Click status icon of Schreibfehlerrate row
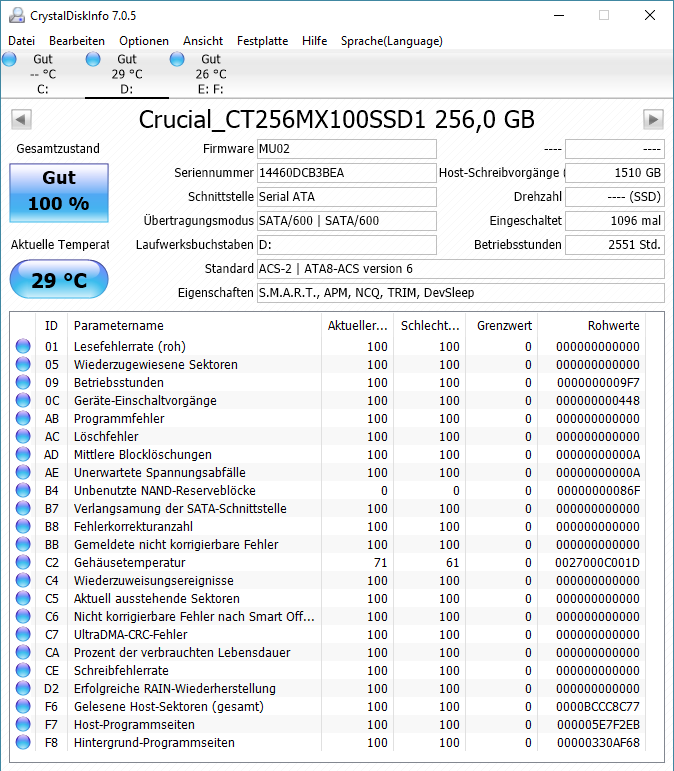Image resolution: width=674 pixels, height=771 pixels. [23, 670]
